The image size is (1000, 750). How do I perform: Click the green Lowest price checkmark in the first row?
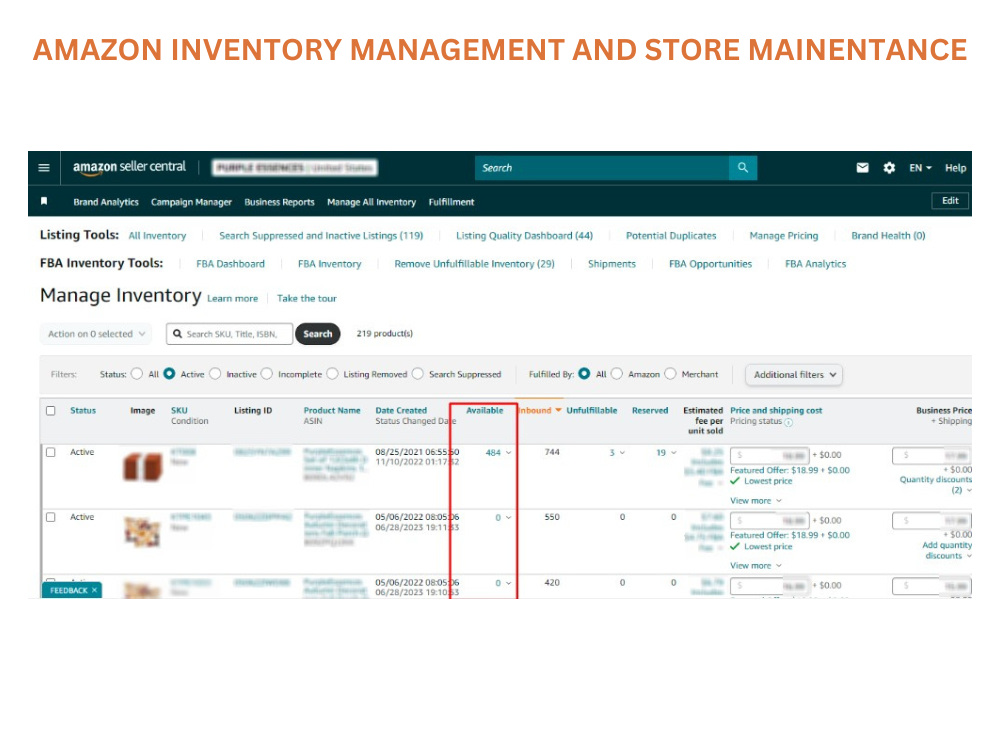pyautogui.click(x=735, y=481)
